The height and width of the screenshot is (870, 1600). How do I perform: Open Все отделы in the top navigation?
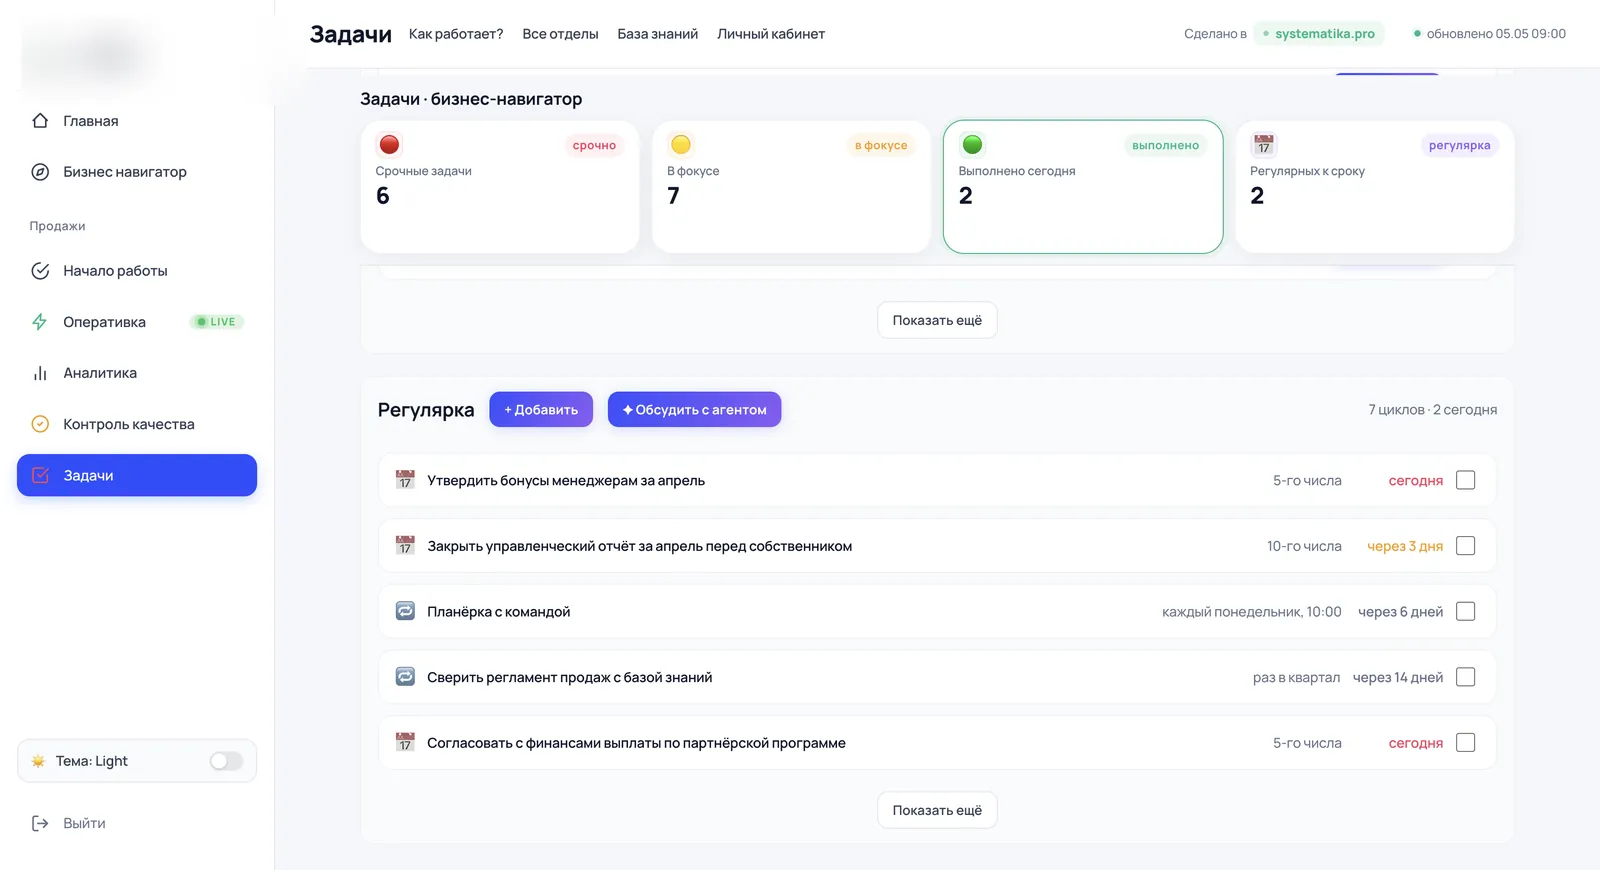(560, 34)
